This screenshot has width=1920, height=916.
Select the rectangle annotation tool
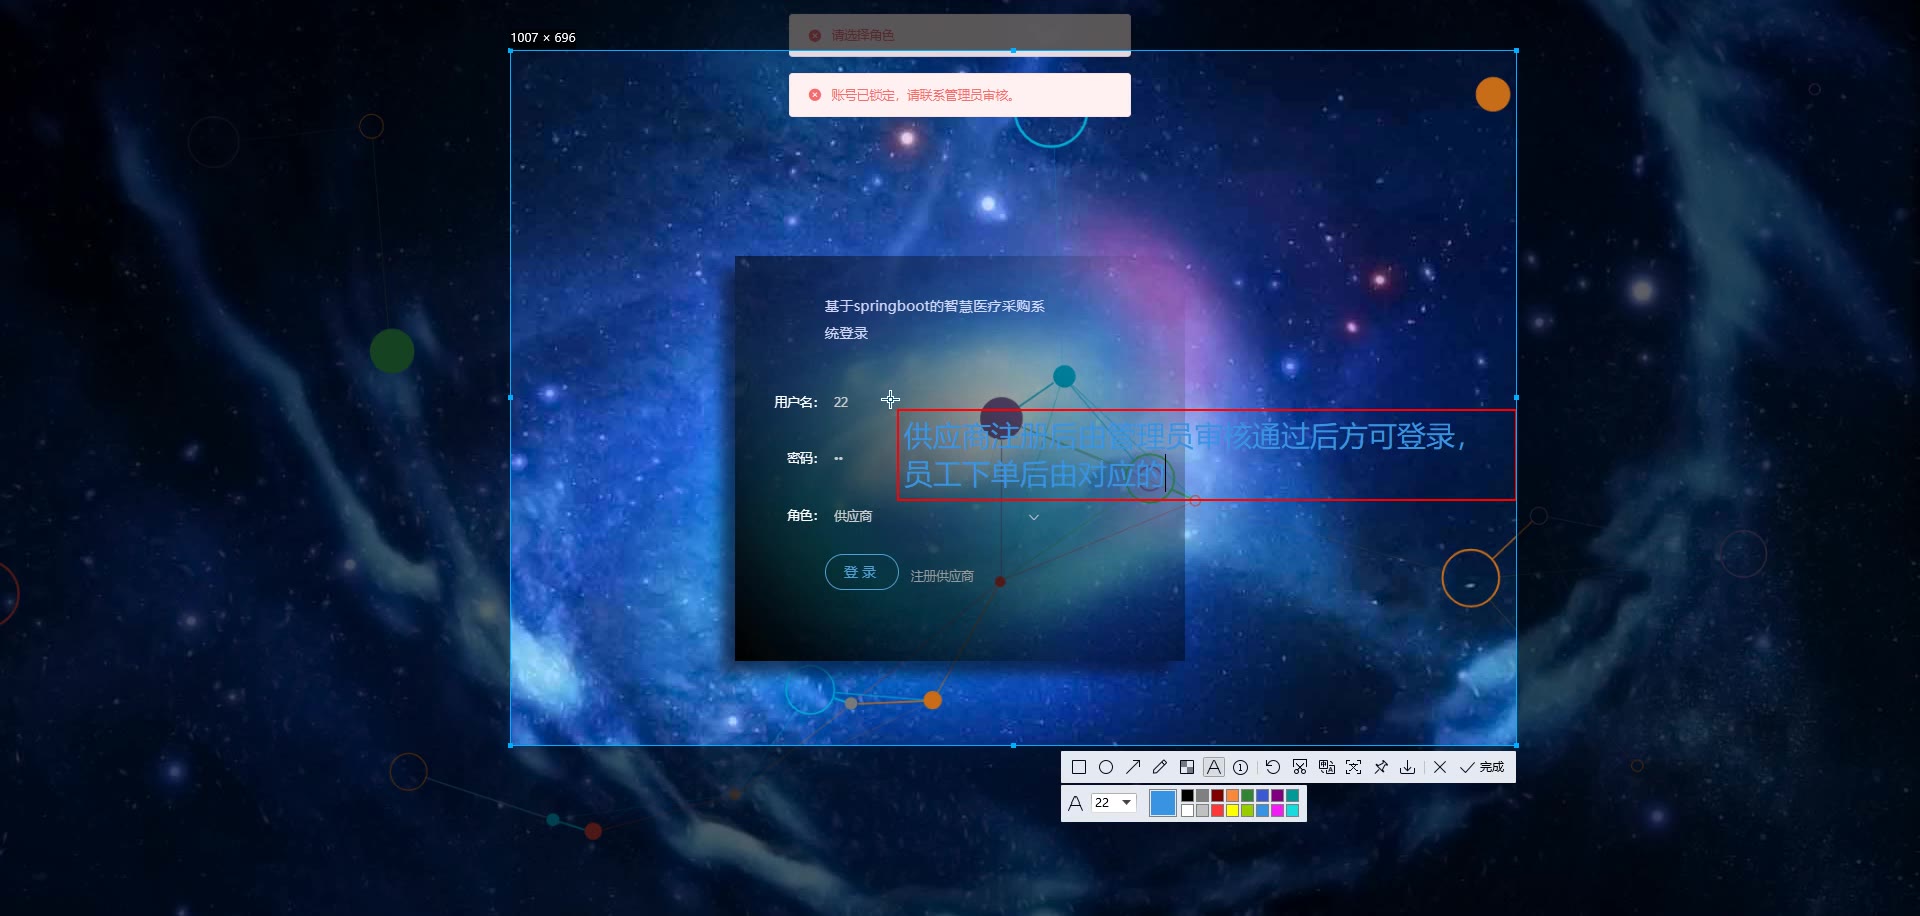click(x=1078, y=767)
